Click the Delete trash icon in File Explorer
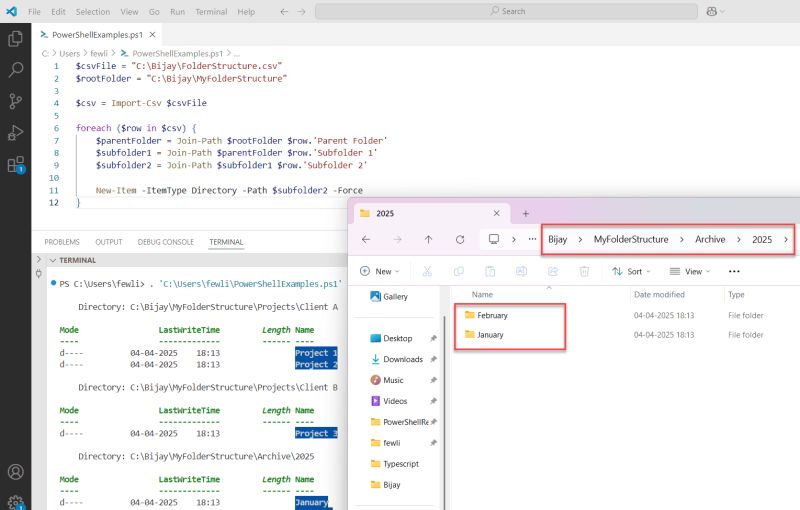 point(584,271)
